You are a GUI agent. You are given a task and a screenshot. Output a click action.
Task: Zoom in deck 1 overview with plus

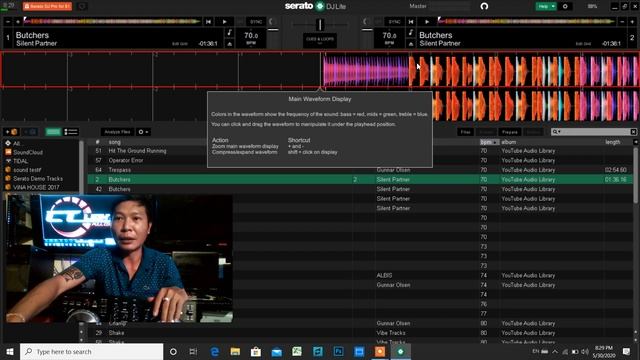coord(18,22)
